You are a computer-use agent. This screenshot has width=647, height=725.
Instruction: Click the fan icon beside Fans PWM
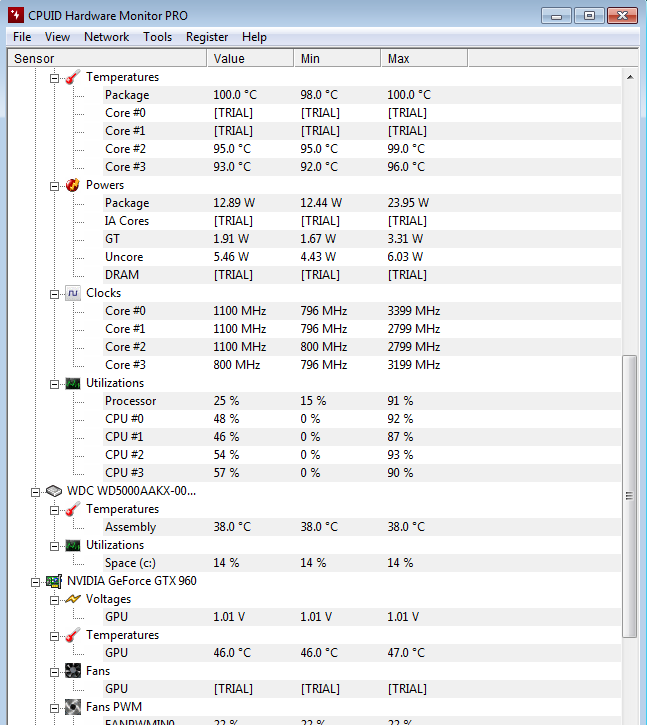tap(73, 707)
